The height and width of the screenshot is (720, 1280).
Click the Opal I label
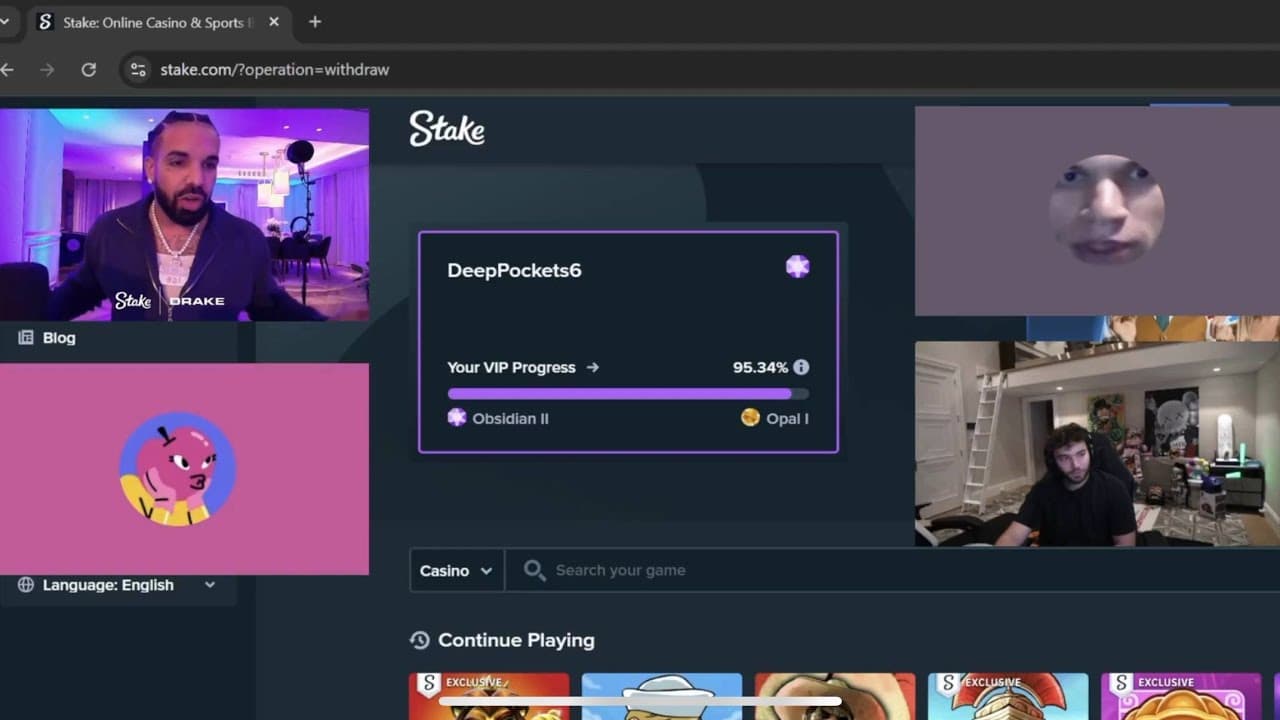pos(787,418)
